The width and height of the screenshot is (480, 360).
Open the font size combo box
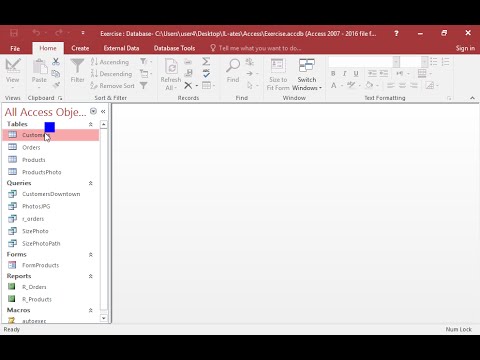click(x=424, y=62)
